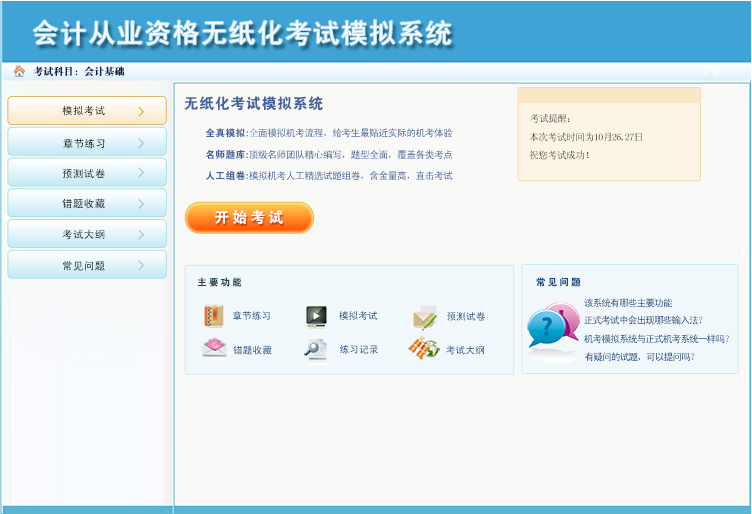The width and height of the screenshot is (752, 514).
Task: Open the 正式考试中会出现哪些输入法 link
Action: point(643,320)
